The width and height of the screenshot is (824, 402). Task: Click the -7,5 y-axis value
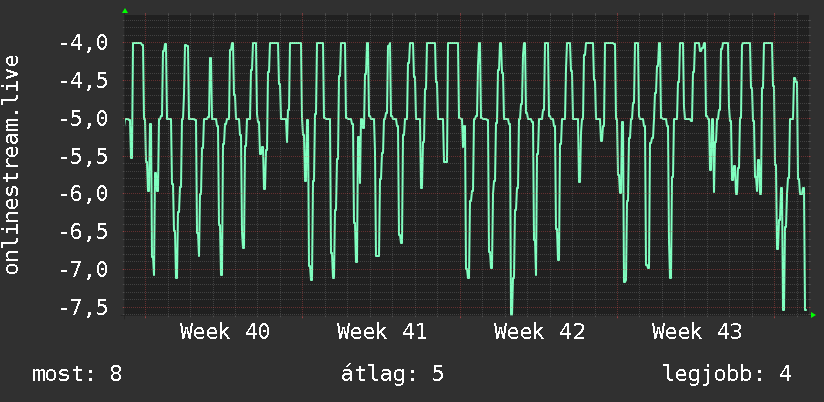(84, 307)
